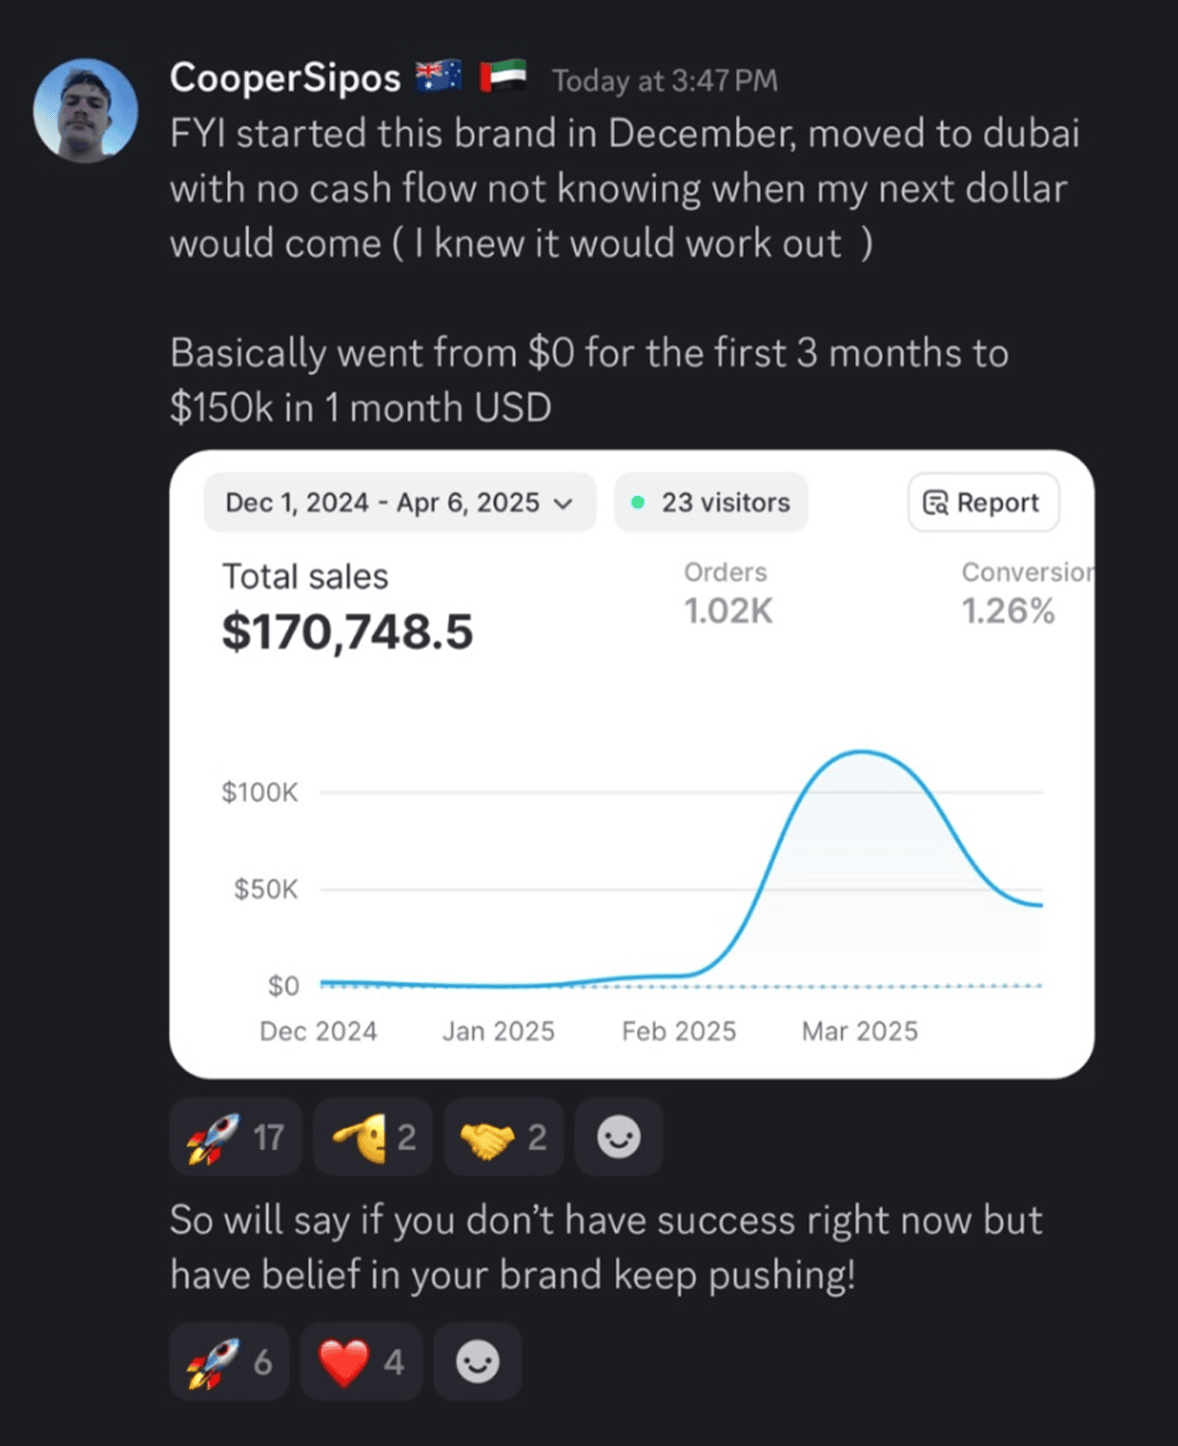Click the "Today at 3:47 PM" timestamp
Screen dimensions: 1178x1446
pyautogui.click(x=665, y=81)
